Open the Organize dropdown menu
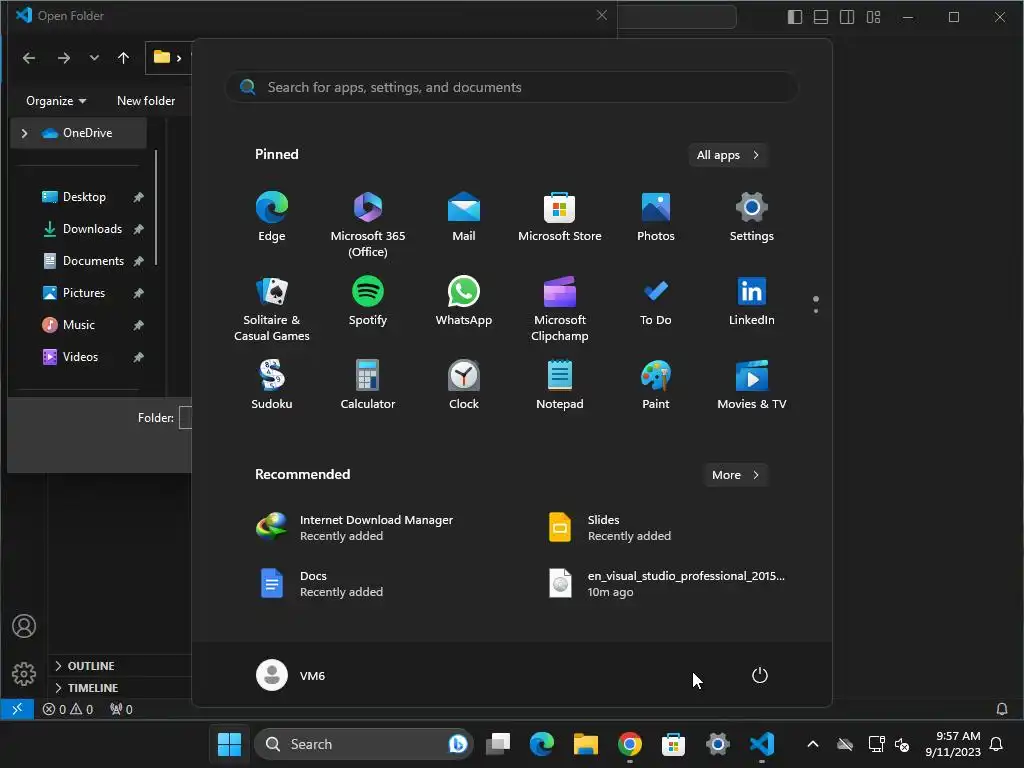 tap(56, 101)
